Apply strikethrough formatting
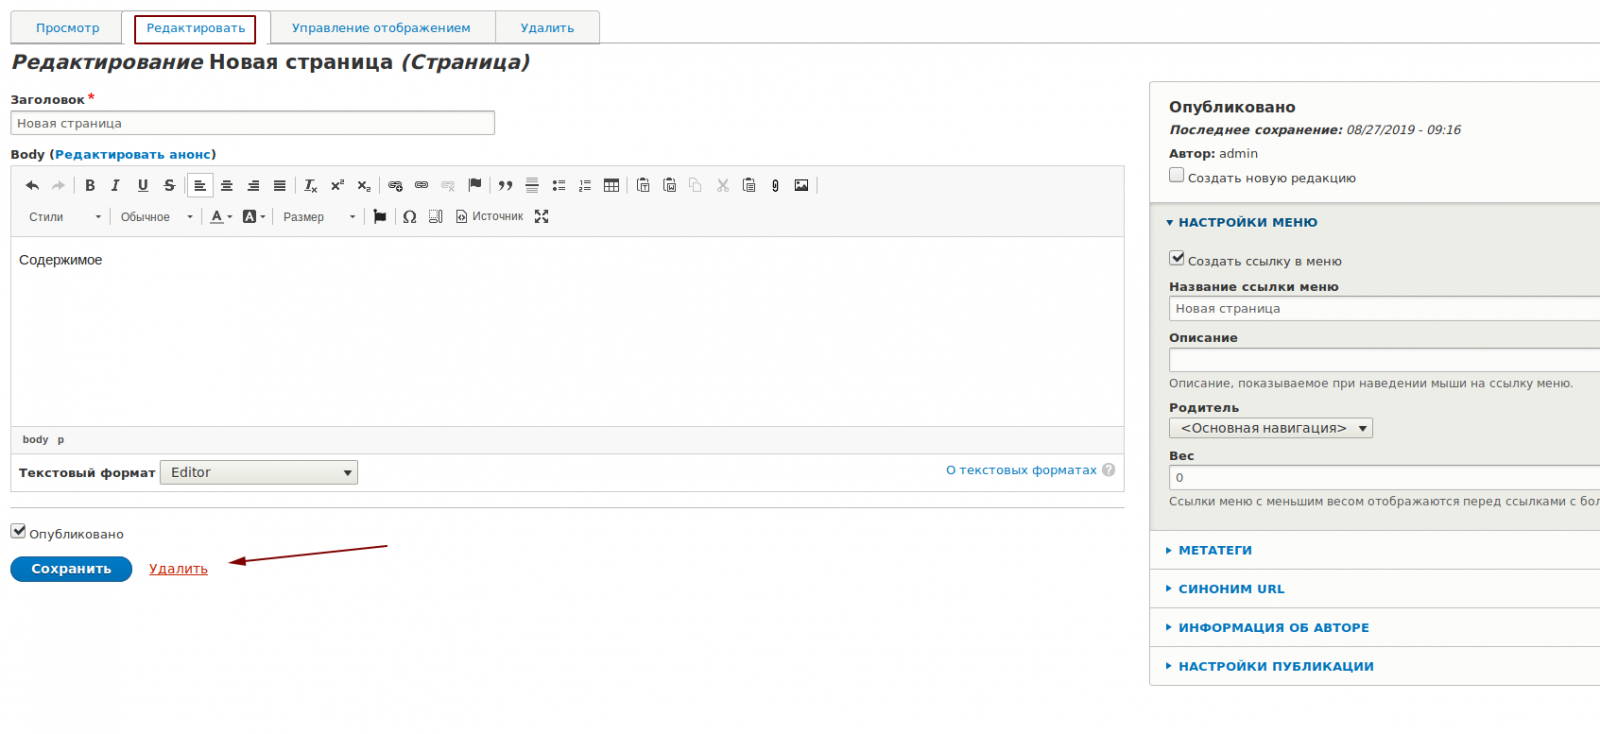1600x734 pixels. click(x=169, y=186)
